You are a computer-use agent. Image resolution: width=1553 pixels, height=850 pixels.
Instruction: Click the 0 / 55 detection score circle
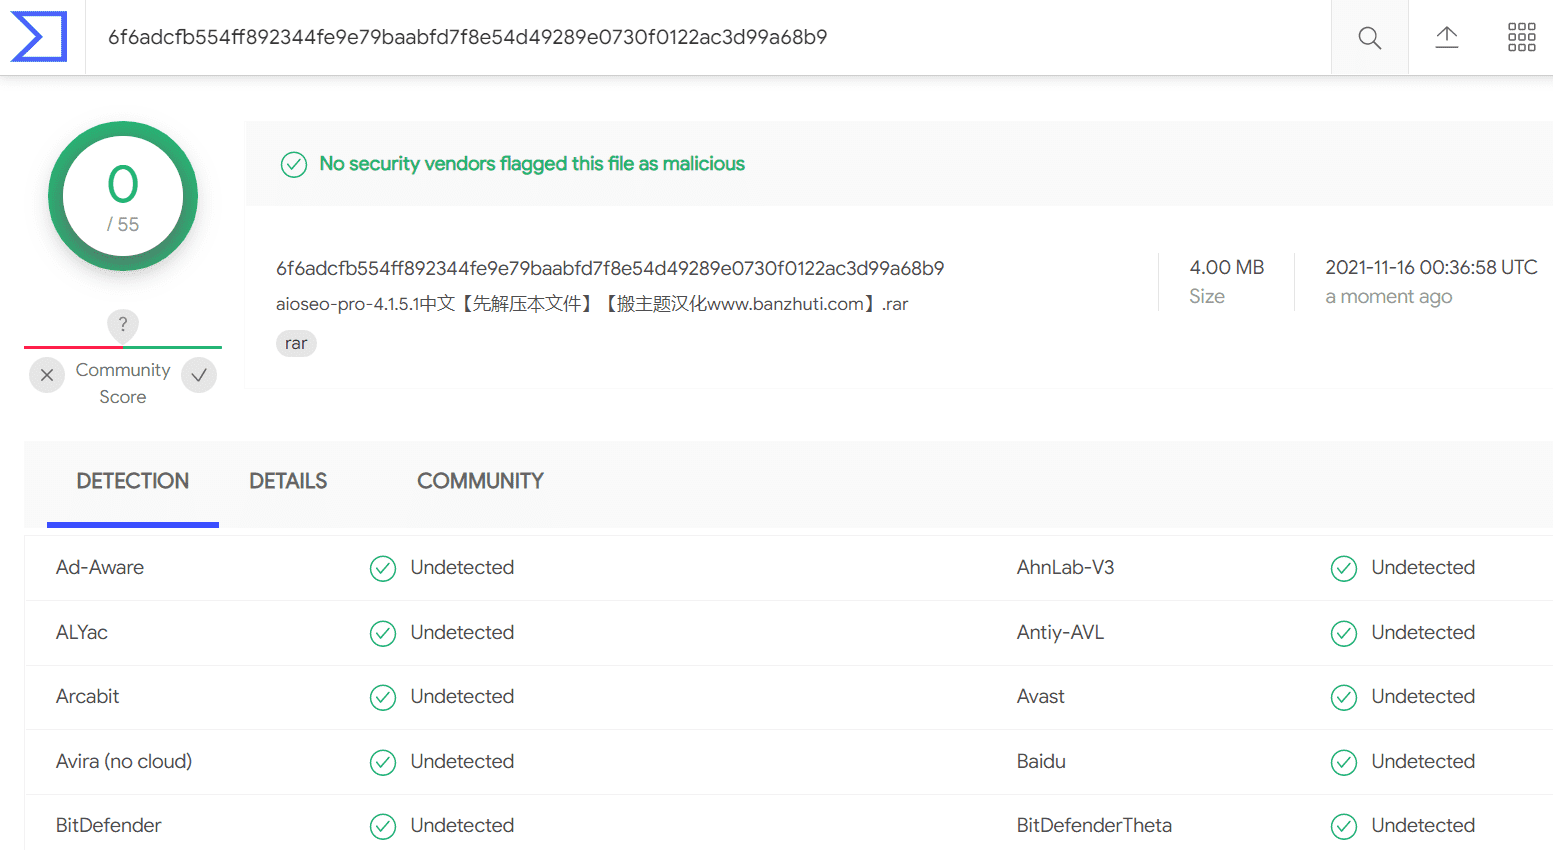point(123,196)
